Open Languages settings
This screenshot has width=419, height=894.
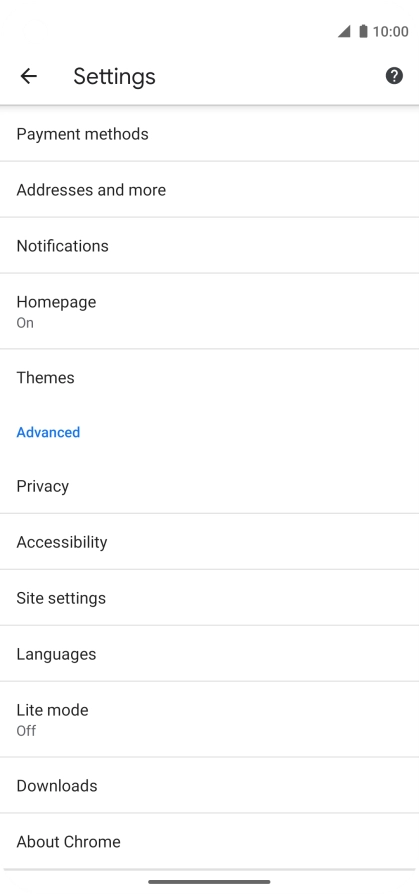(x=209, y=654)
